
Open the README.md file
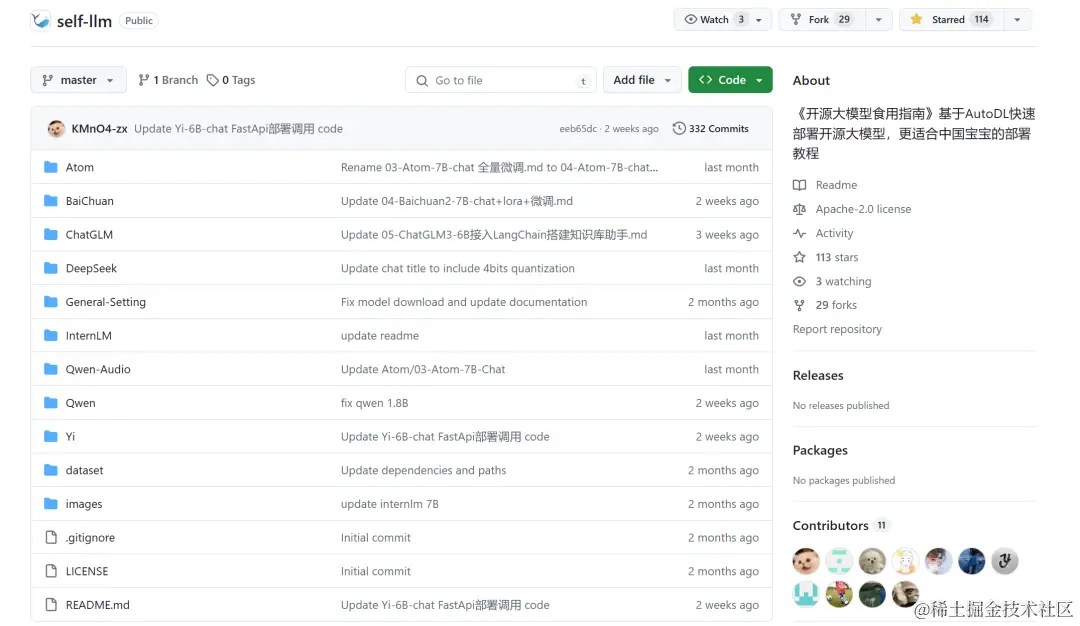tap(97, 605)
